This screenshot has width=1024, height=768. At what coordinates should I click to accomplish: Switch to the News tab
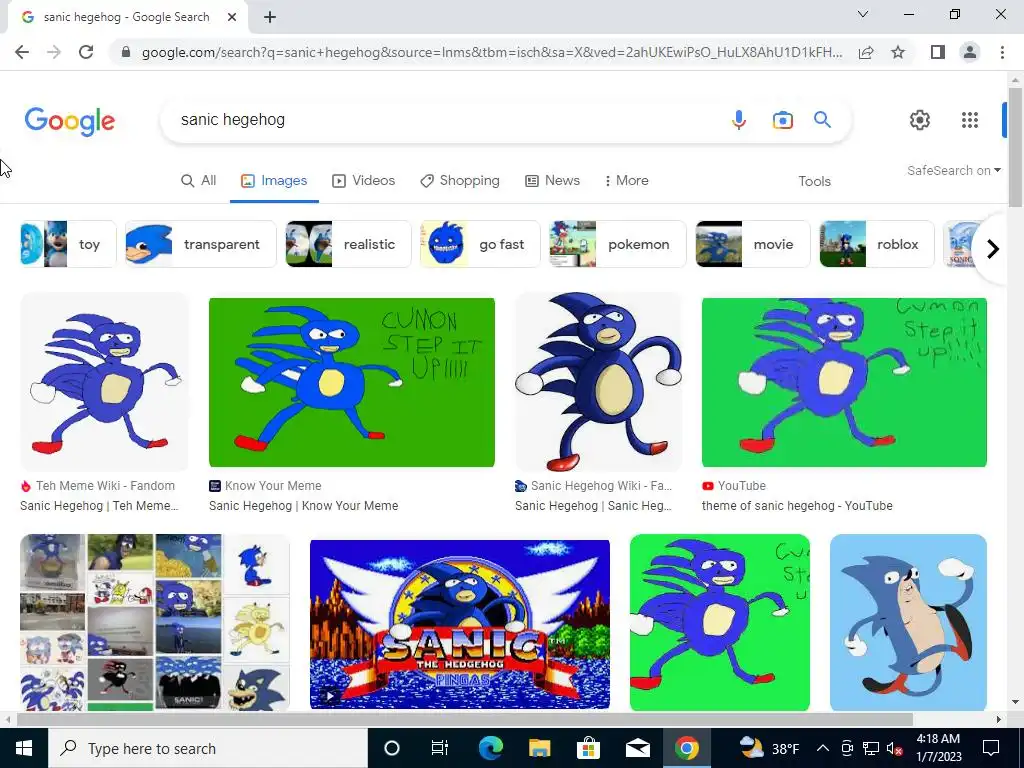(552, 180)
